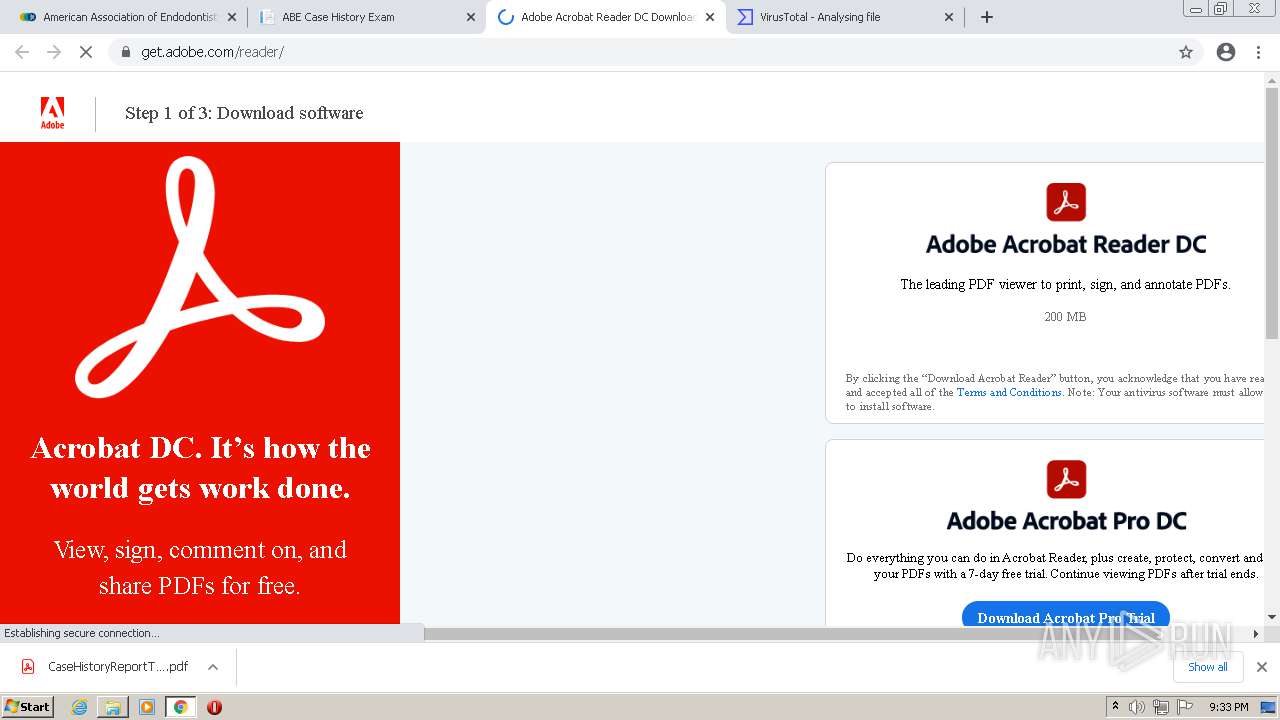Open the Windows Start menu

28,706
